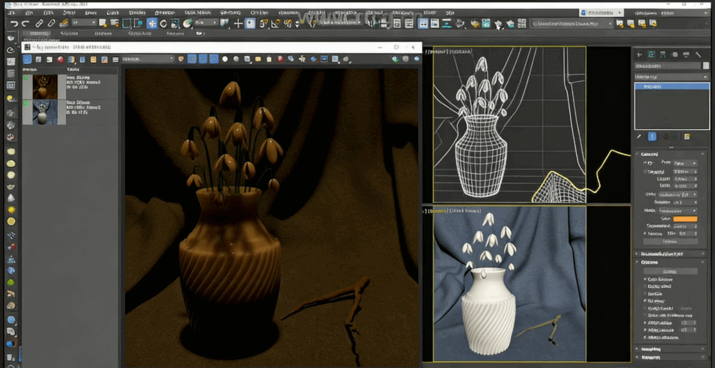
Task: Toggle the Texture checkbox in the light parameters
Action: tap(645, 233)
